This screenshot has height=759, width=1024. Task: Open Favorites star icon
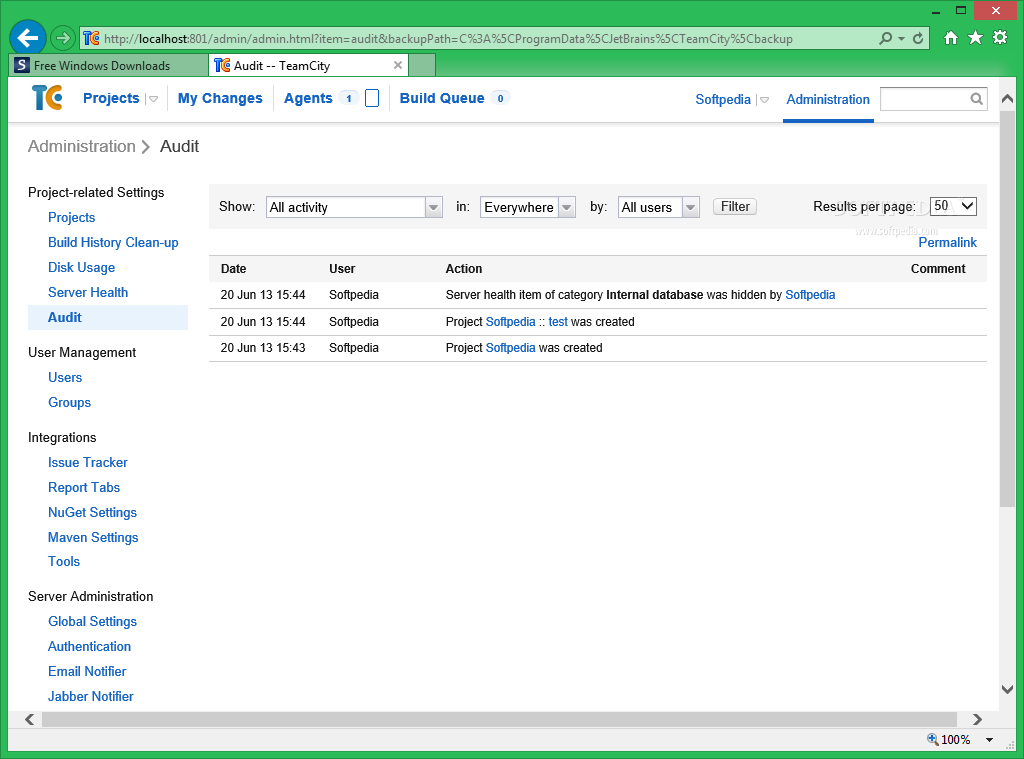975,37
